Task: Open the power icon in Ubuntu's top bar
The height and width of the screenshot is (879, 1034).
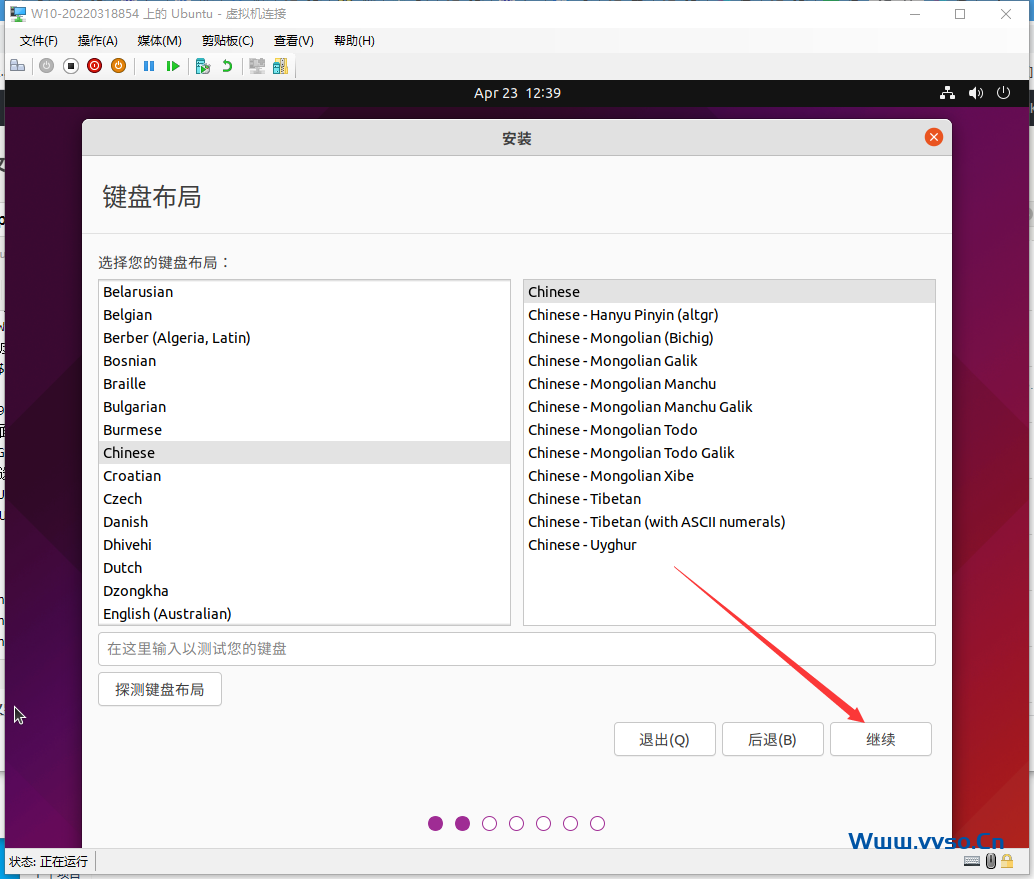Action: pyautogui.click(x=1003, y=92)
